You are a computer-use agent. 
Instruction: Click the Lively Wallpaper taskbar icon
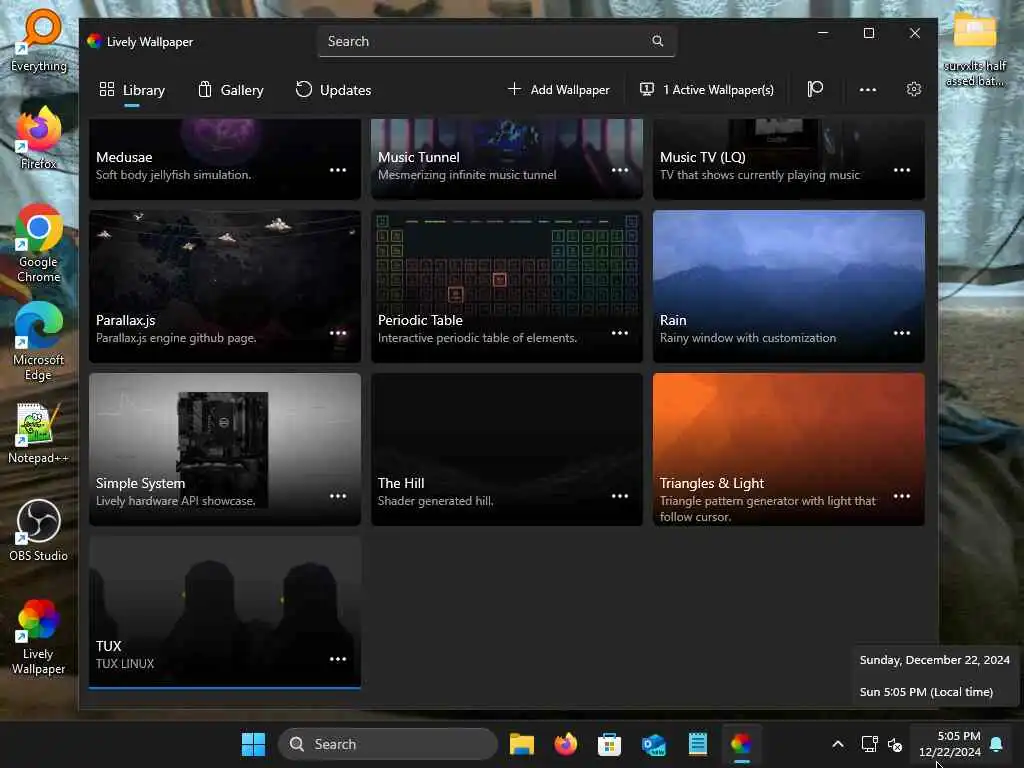pos(741,744)
